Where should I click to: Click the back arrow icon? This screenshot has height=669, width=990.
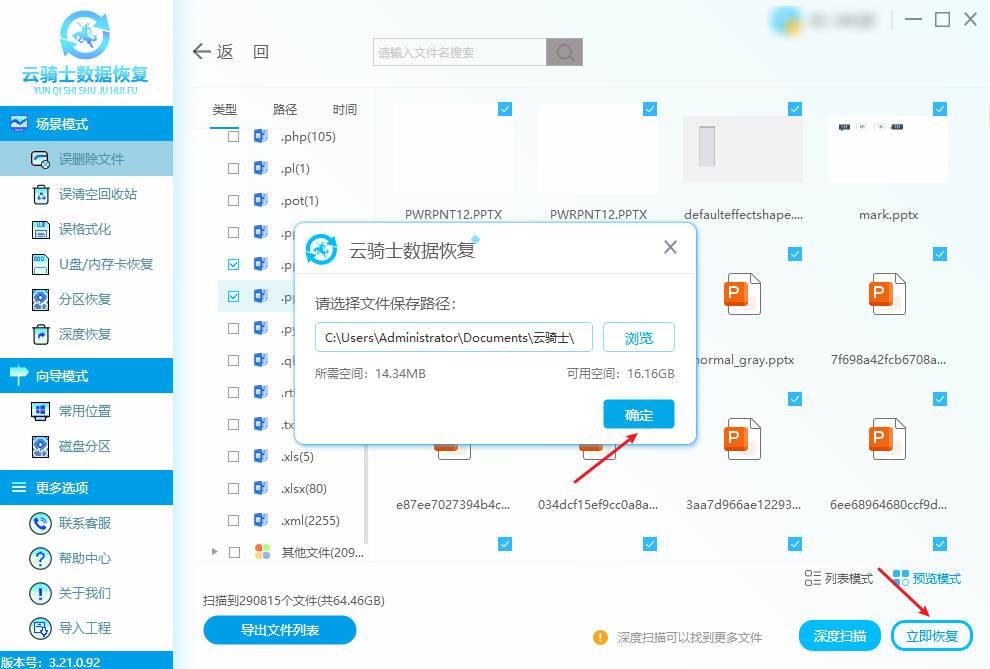[x=201, y=51]
